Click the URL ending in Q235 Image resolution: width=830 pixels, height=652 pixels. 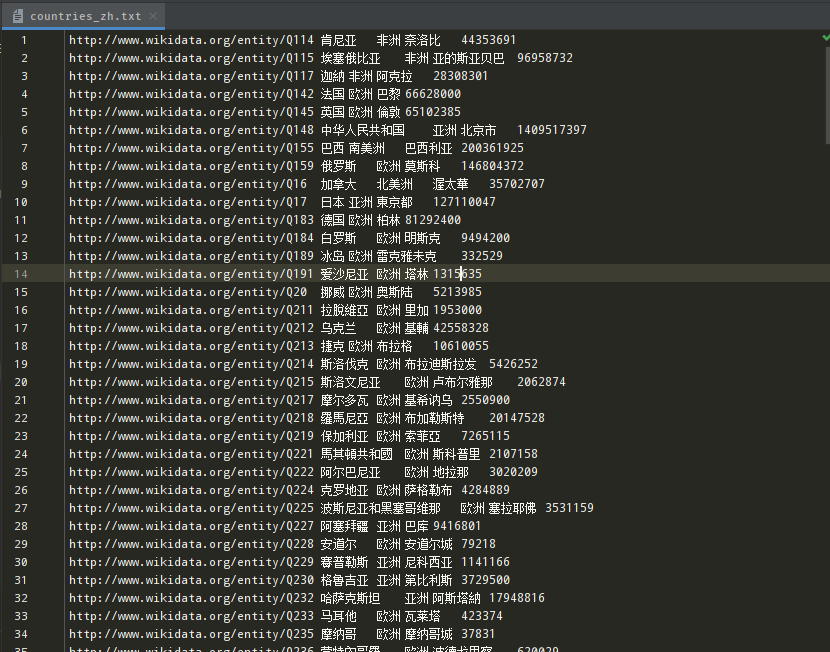(191, 634)
